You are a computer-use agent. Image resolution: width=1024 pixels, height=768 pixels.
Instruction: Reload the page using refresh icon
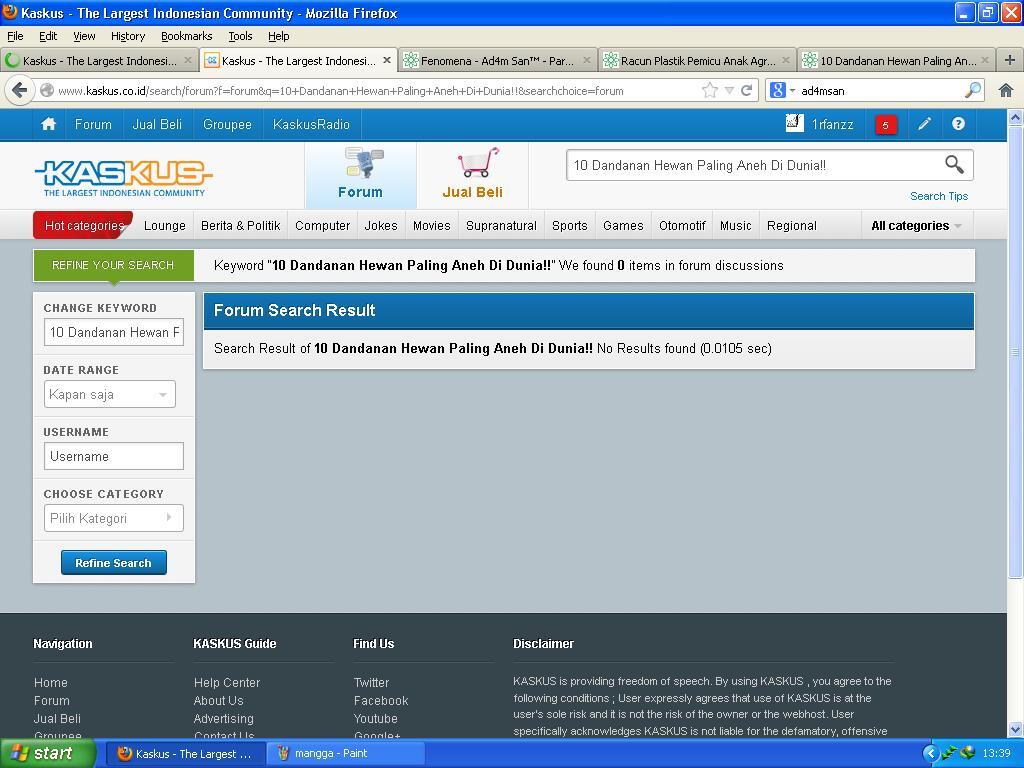coord(746,90)
